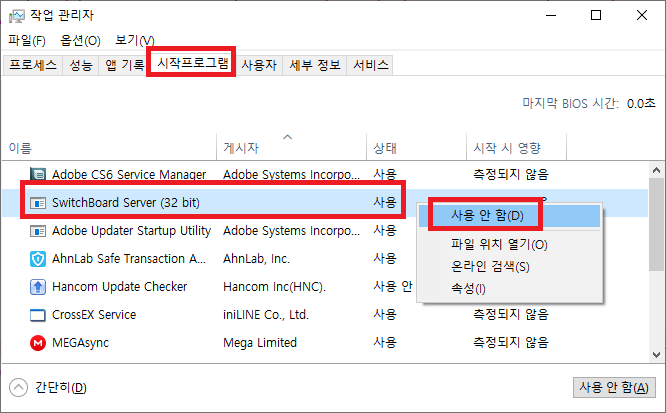This screenshot has width=666, height=413.
Task: Click the 측정되지 않음 cell in CrossEX row
Action: tap(511, 315)
